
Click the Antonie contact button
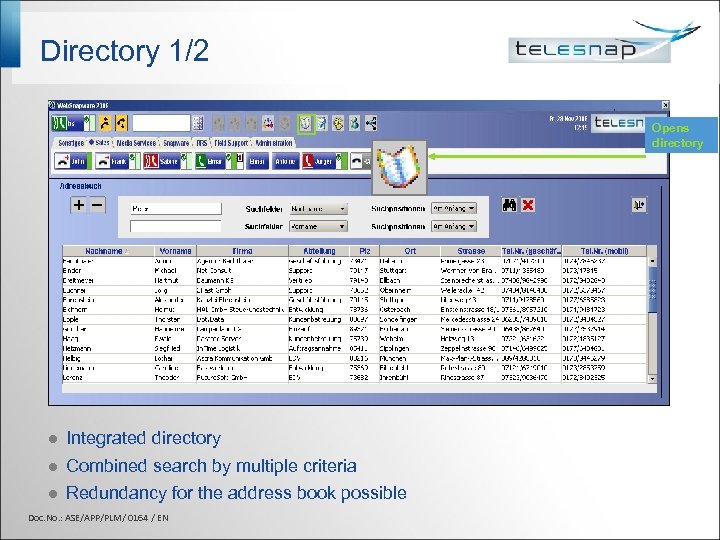click(285, 161)
